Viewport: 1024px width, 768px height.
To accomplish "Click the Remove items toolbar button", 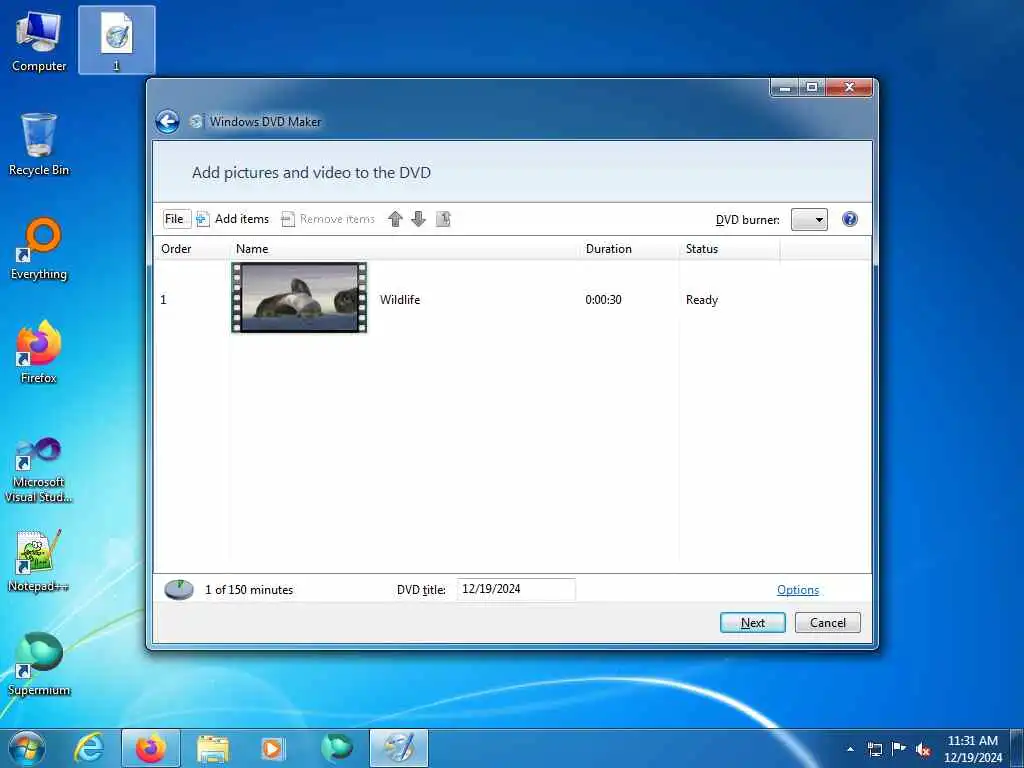I will pyautogui.click(x=328, y=219).
